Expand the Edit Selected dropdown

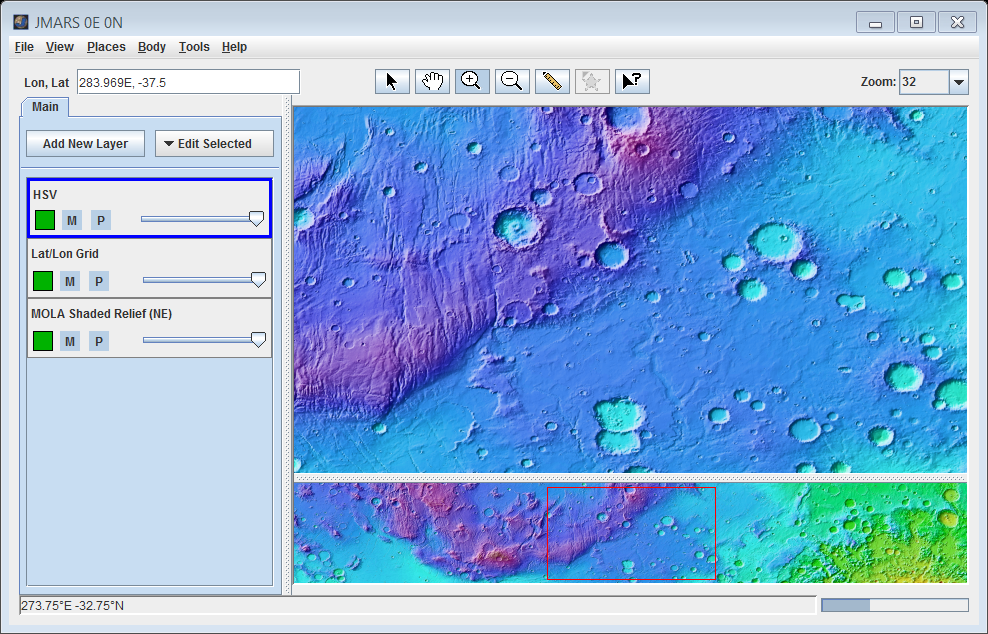point(214,144)
